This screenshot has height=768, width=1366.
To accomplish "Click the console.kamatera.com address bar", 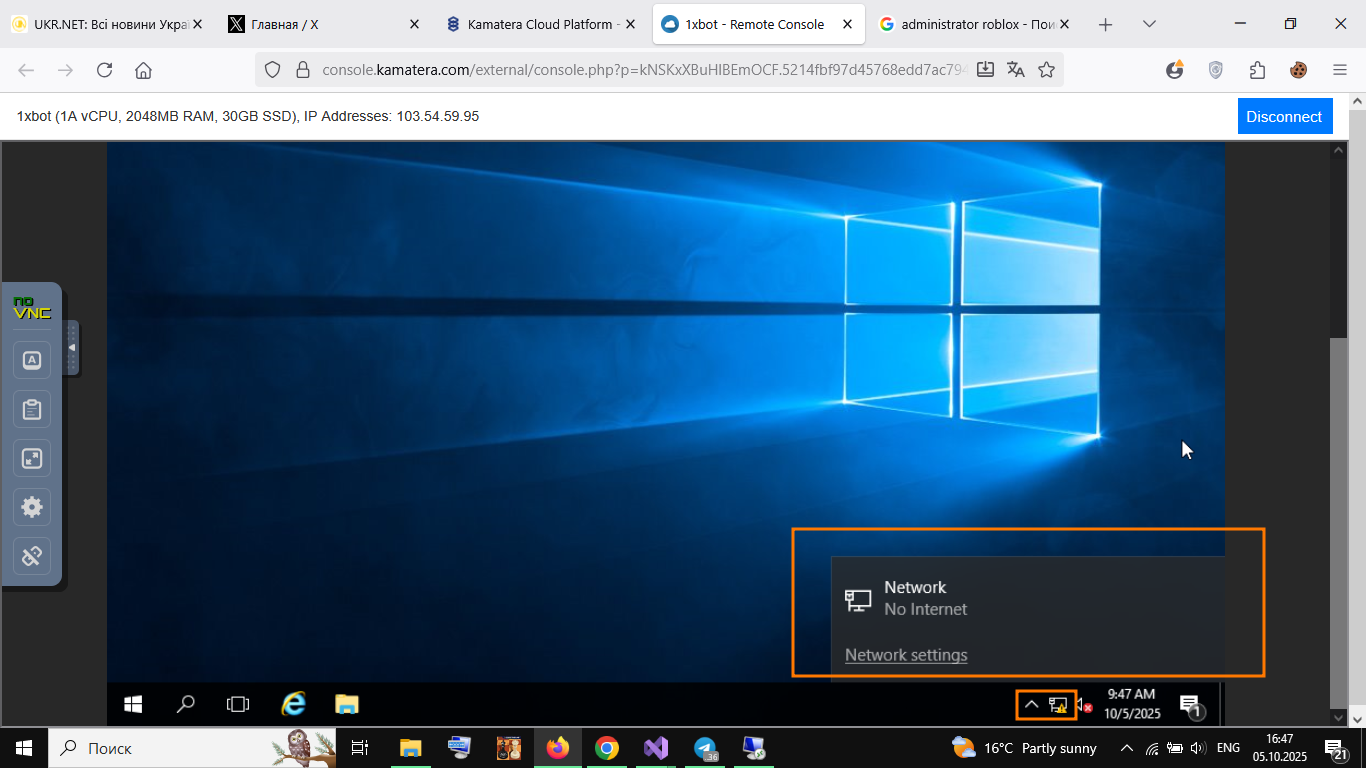I will [645, 70].
